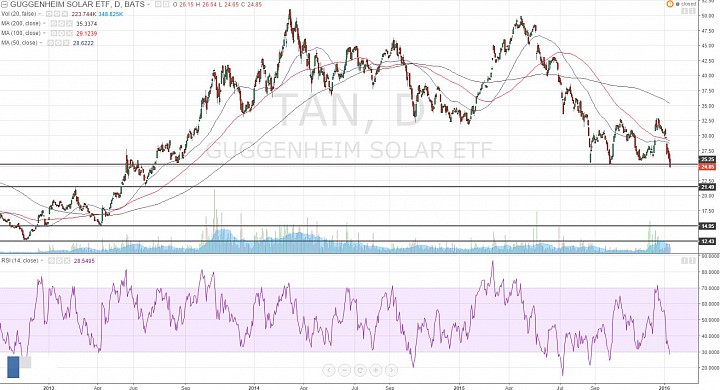Click the MA (100, close) label

tap(21, 34)
